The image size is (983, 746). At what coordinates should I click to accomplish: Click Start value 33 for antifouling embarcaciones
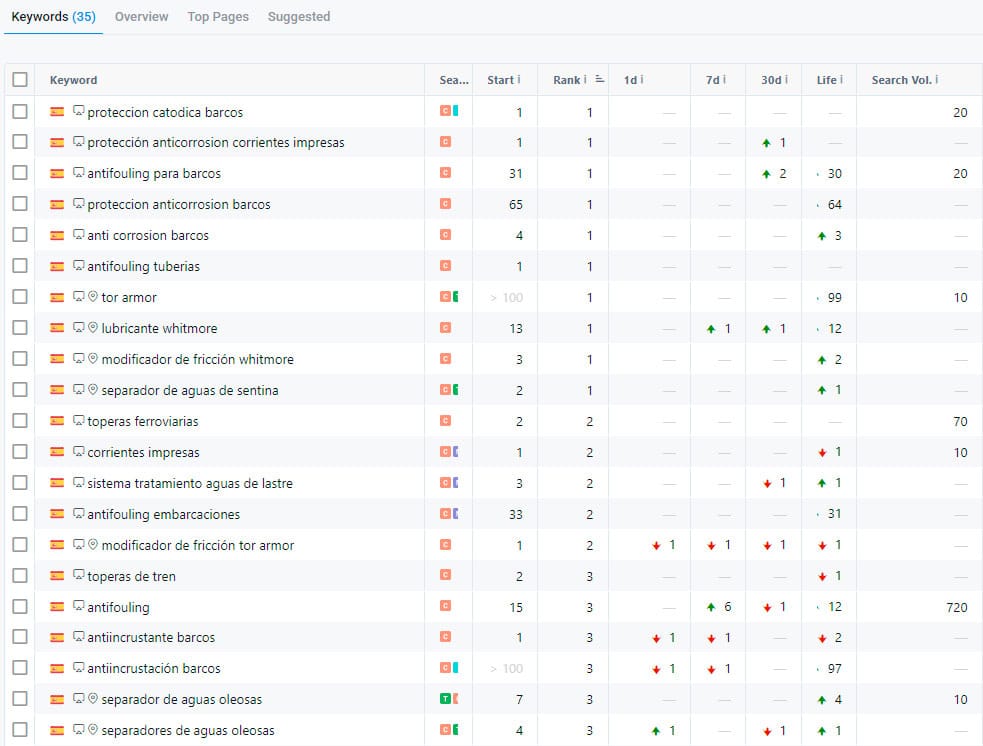click(x=515, y=515)
